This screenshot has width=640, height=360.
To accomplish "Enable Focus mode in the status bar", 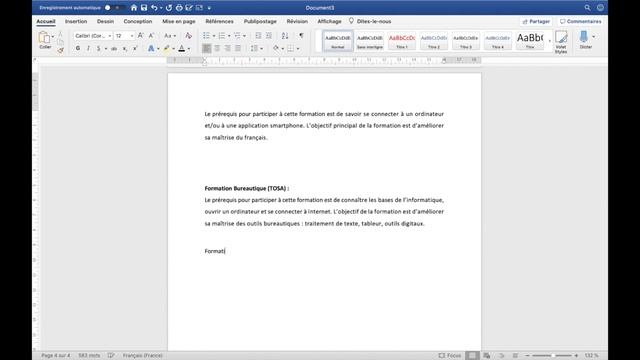I will tap(449, 356).
